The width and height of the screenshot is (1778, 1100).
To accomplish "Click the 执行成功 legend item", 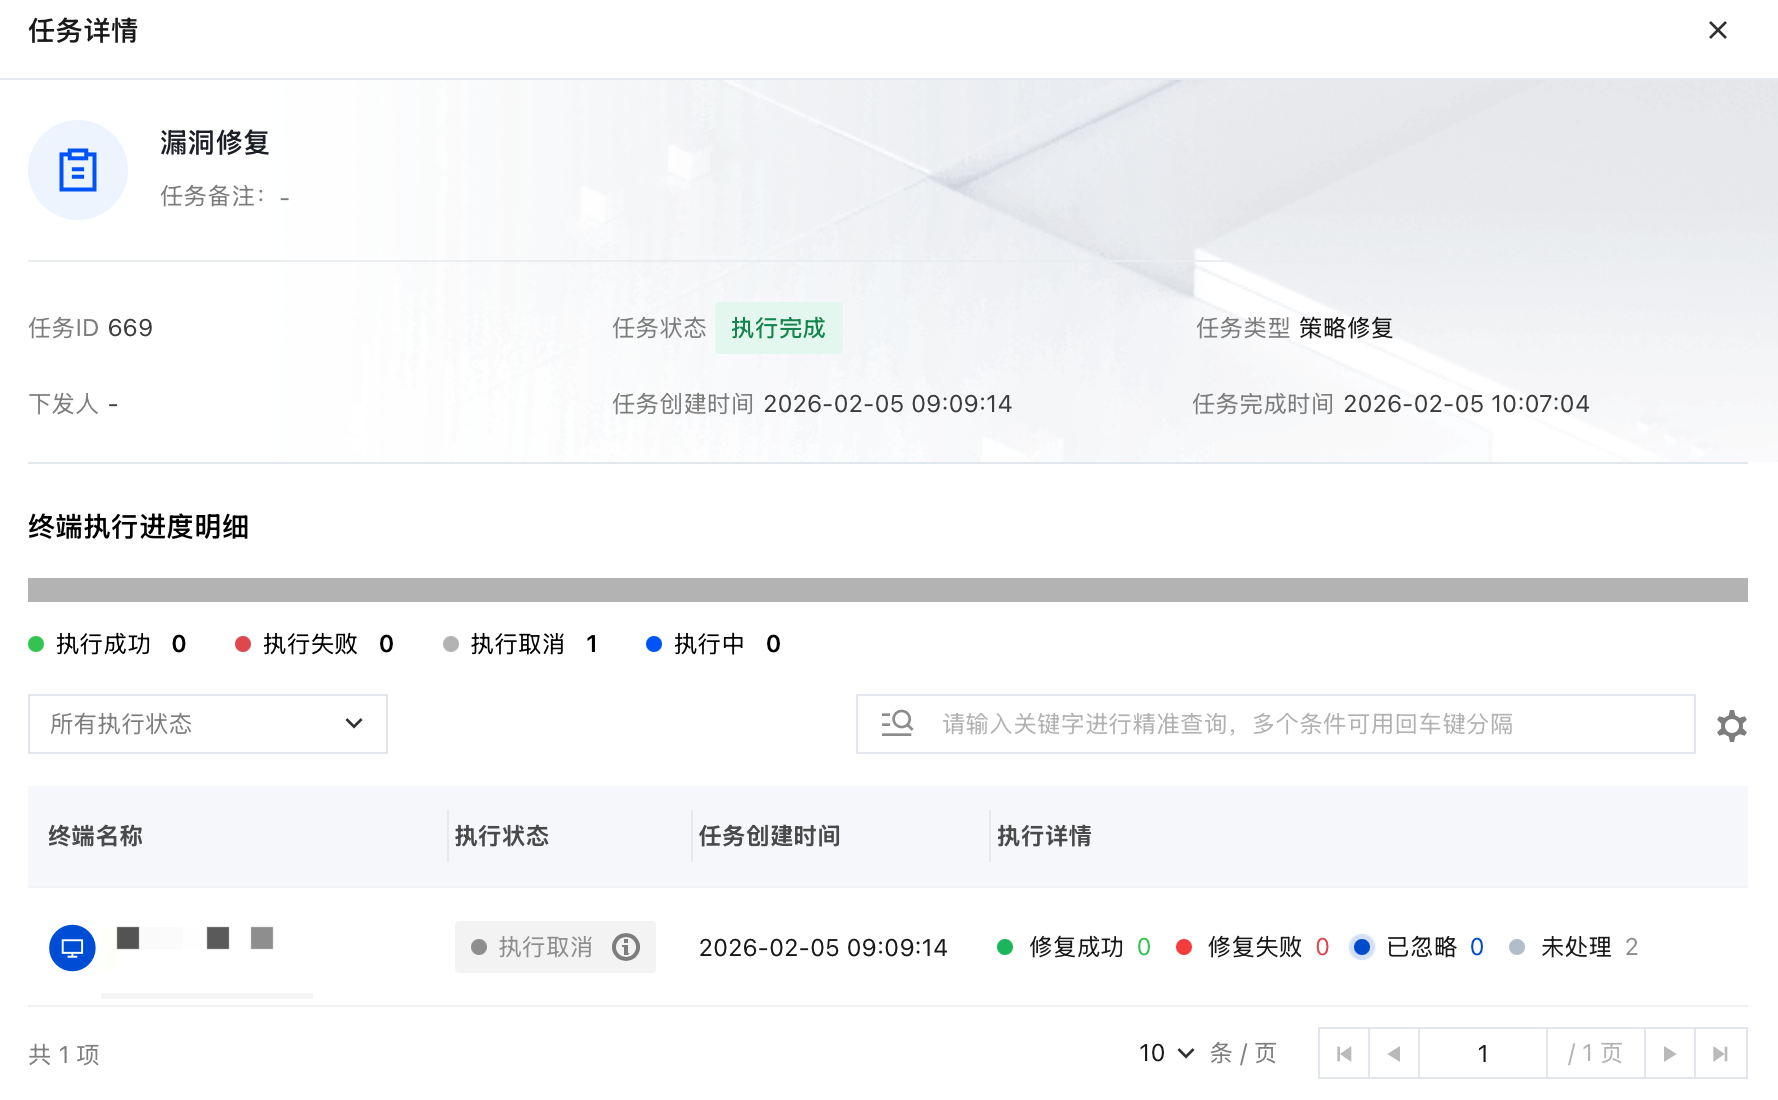I will click(107, 644).
